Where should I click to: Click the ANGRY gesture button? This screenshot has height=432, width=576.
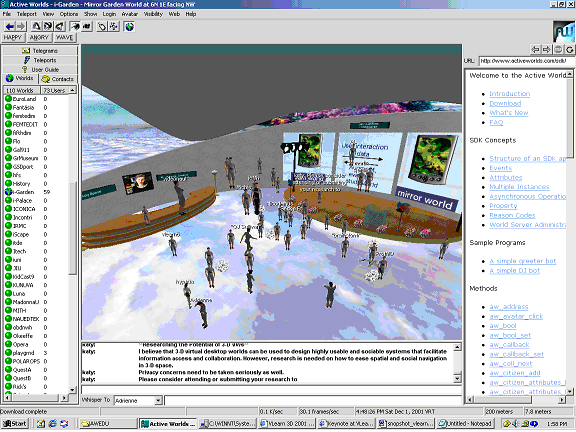tap(39, 37)
